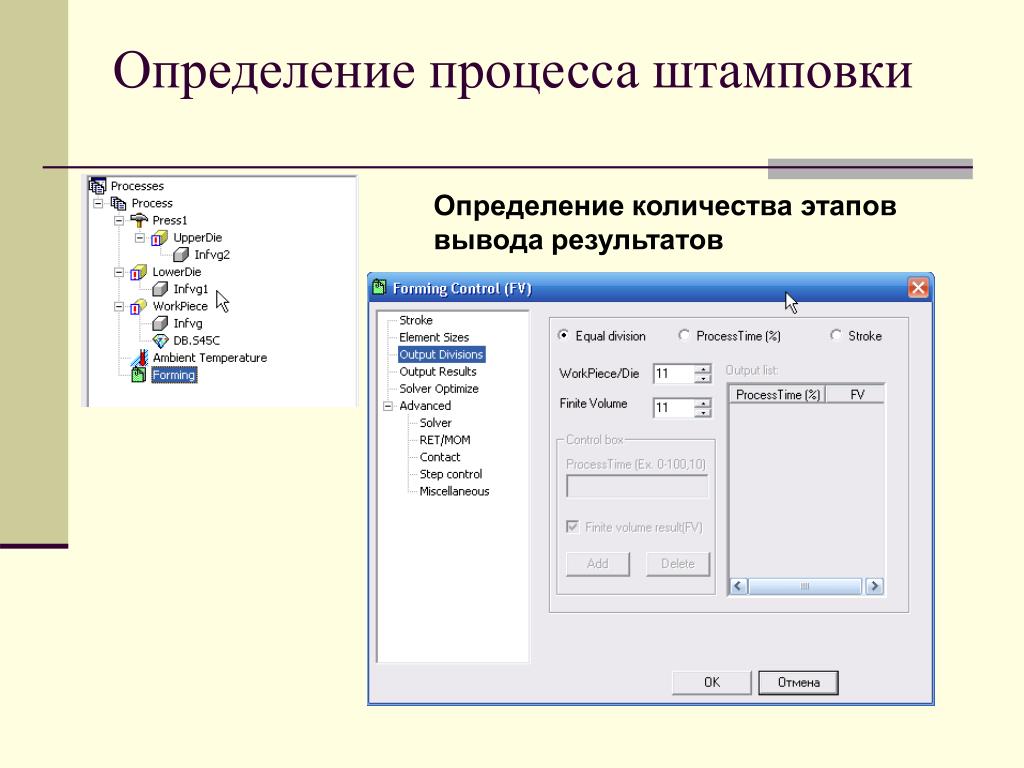This screenshot has width=1024, height=768.
Task: Open the Stroke settings page
Action: (416, 320)
